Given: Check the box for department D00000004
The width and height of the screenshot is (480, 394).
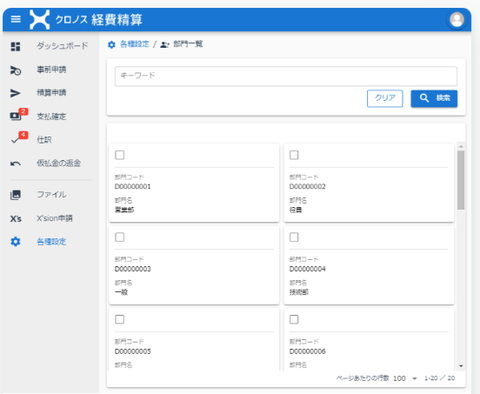Looking at the screenshot, I should [294, 237].
